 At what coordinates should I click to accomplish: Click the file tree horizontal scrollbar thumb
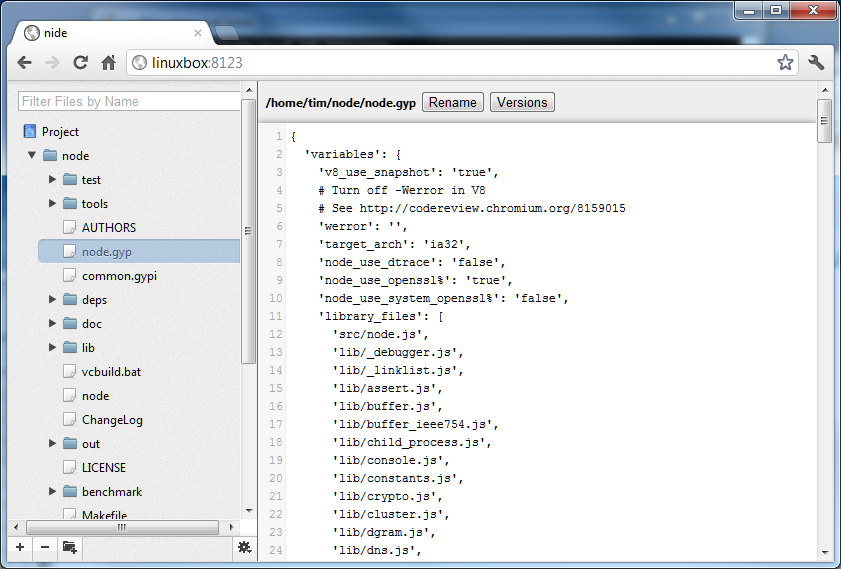point(122,527)
